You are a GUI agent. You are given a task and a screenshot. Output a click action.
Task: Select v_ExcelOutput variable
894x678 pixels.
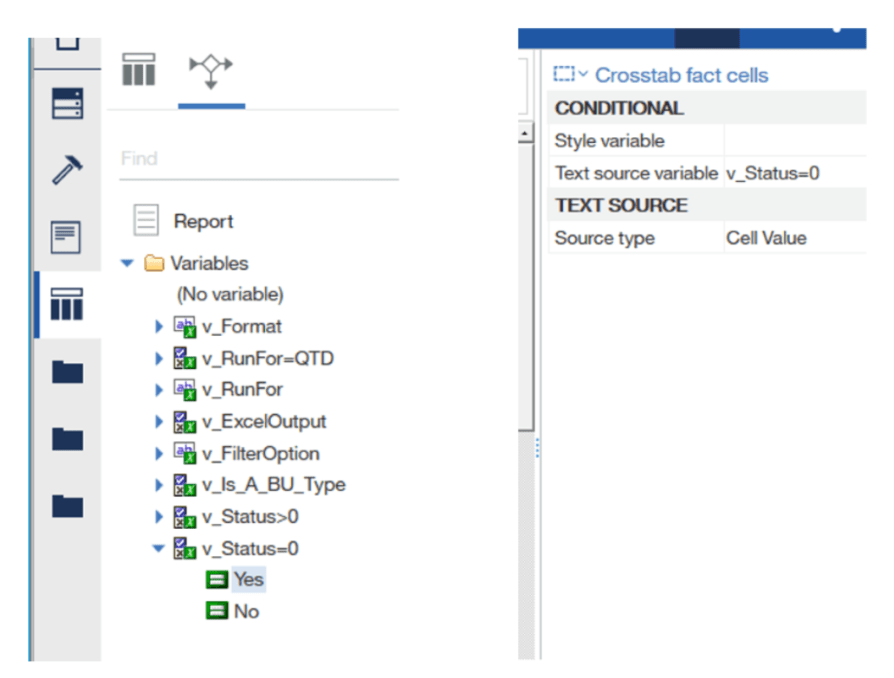coord(264,421)
